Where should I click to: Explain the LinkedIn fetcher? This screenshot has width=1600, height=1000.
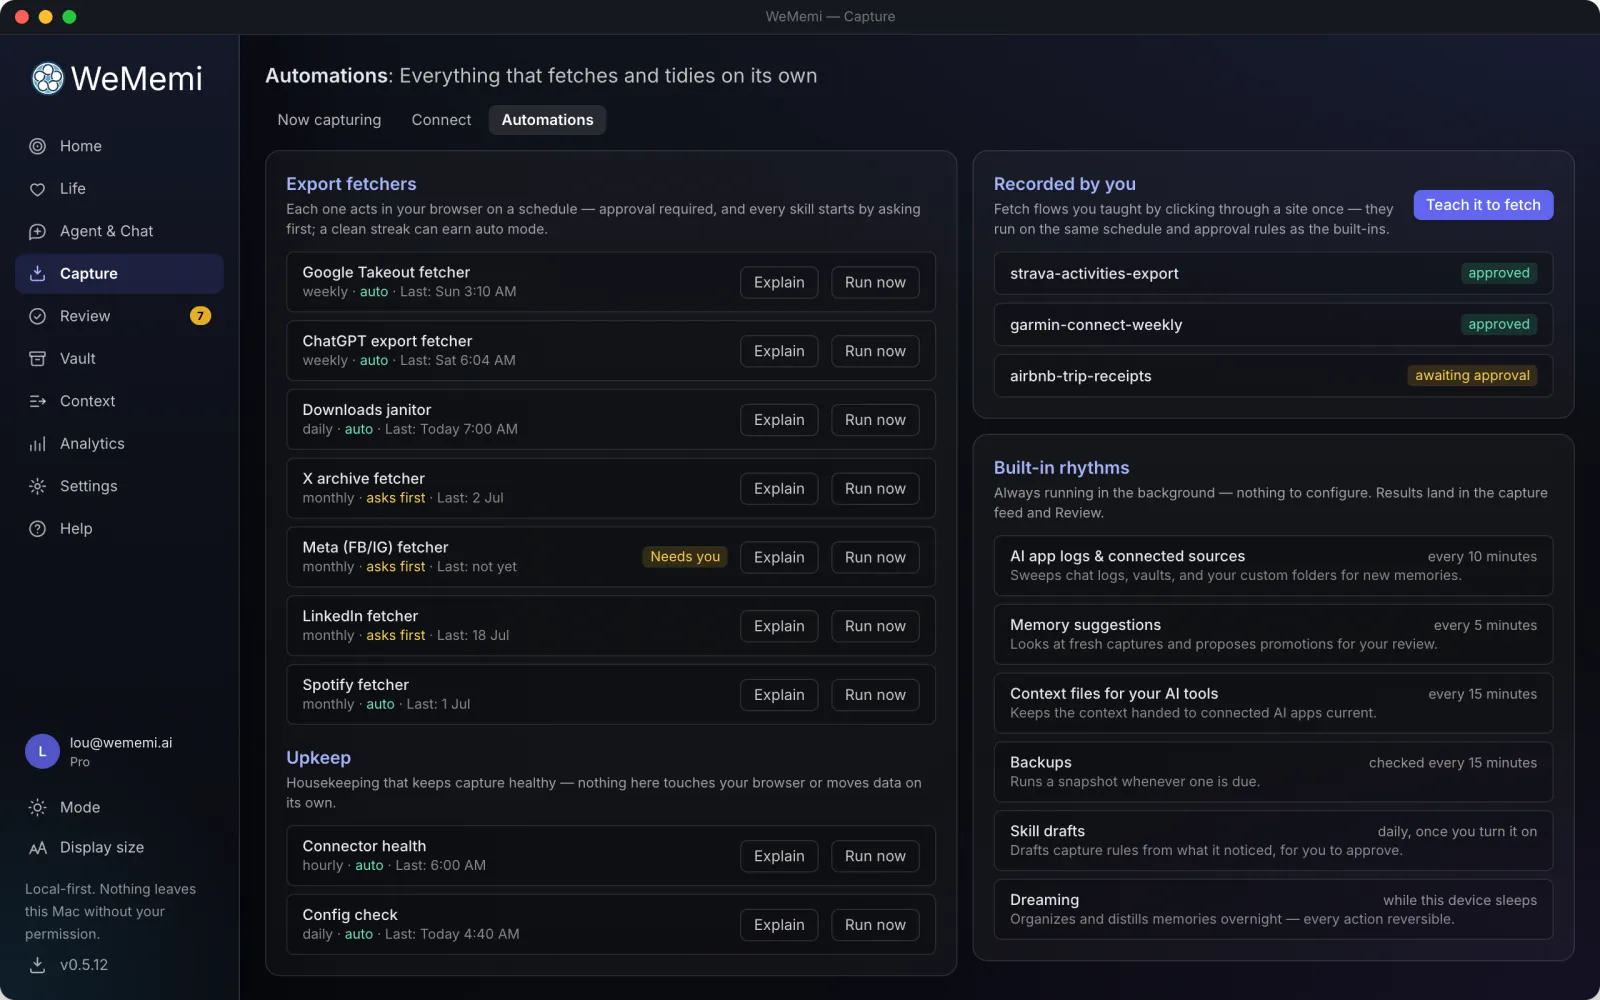(x=779, y=626)
